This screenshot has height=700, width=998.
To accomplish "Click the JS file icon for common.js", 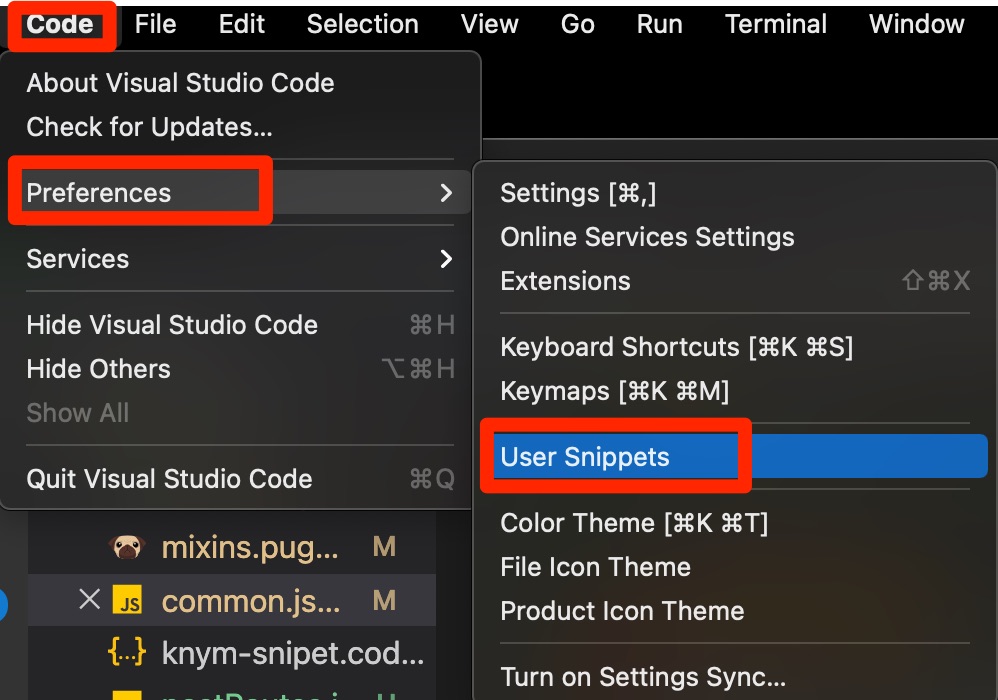I will pos(127,600).
